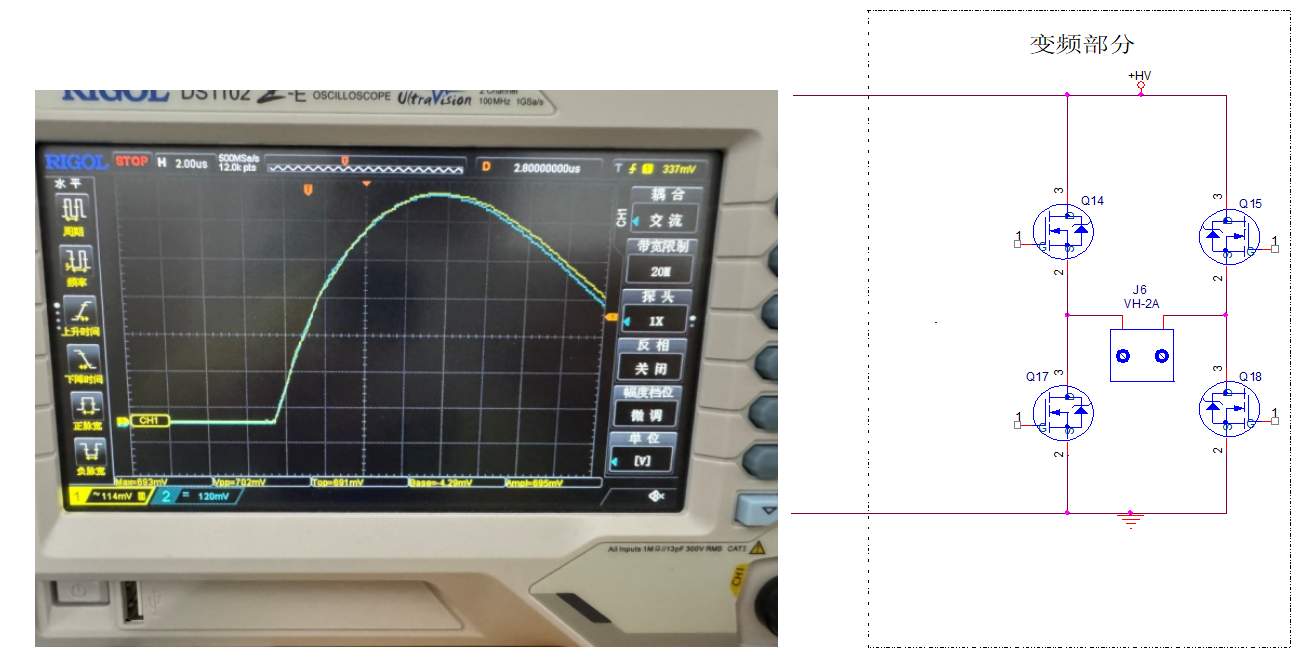This screenshot has height=666, width=1316.
Task: Click the D 2.80000000us delay readout
Action: pos(541,167)
